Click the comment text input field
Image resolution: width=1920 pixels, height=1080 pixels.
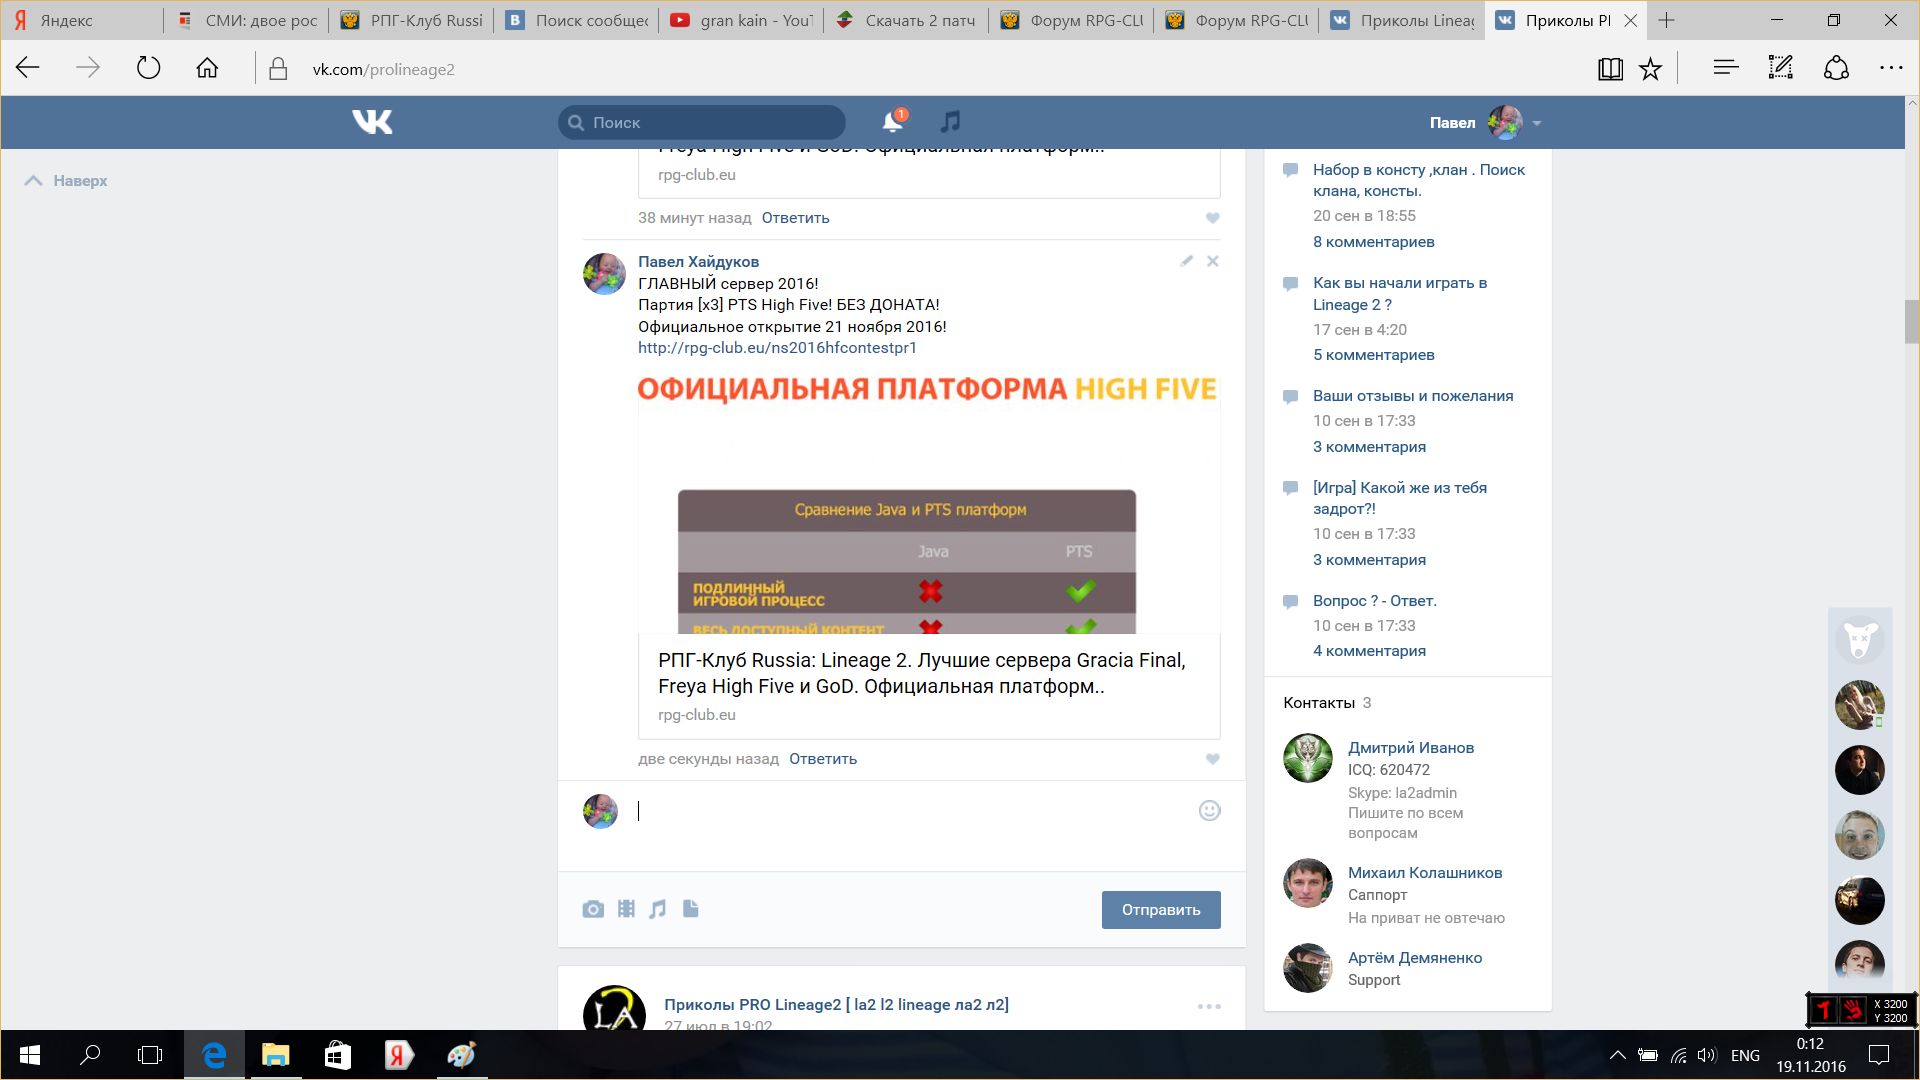pyautogui.click(x=900, y=811)
